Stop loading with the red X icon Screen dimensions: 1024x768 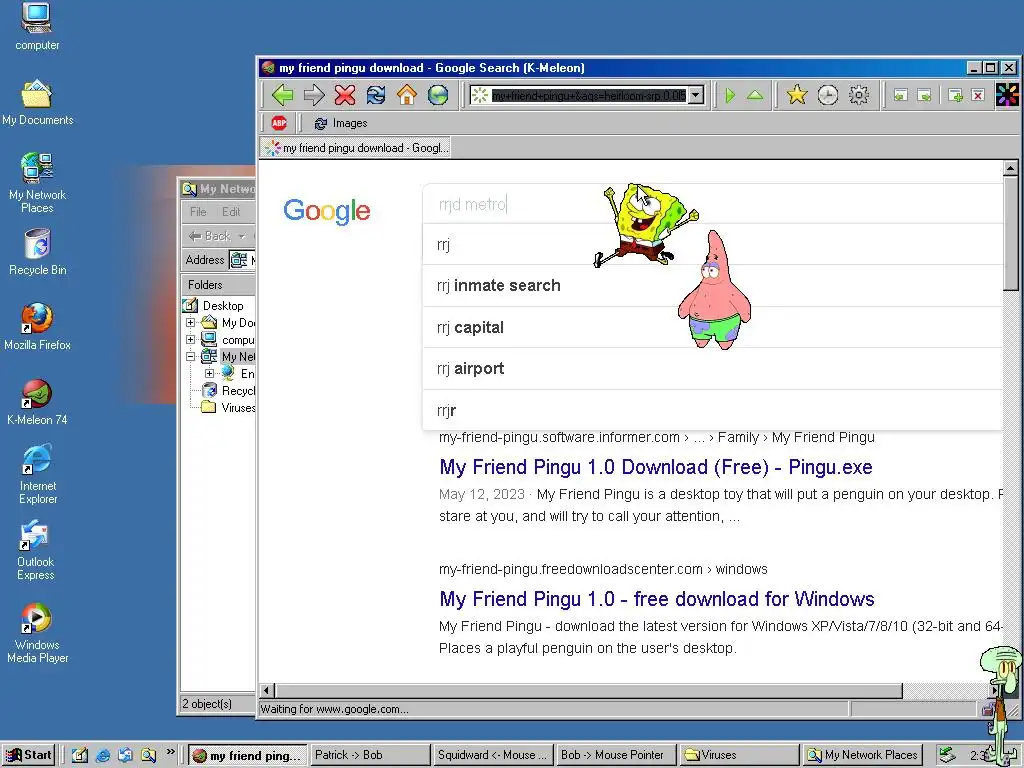point(345,95)
